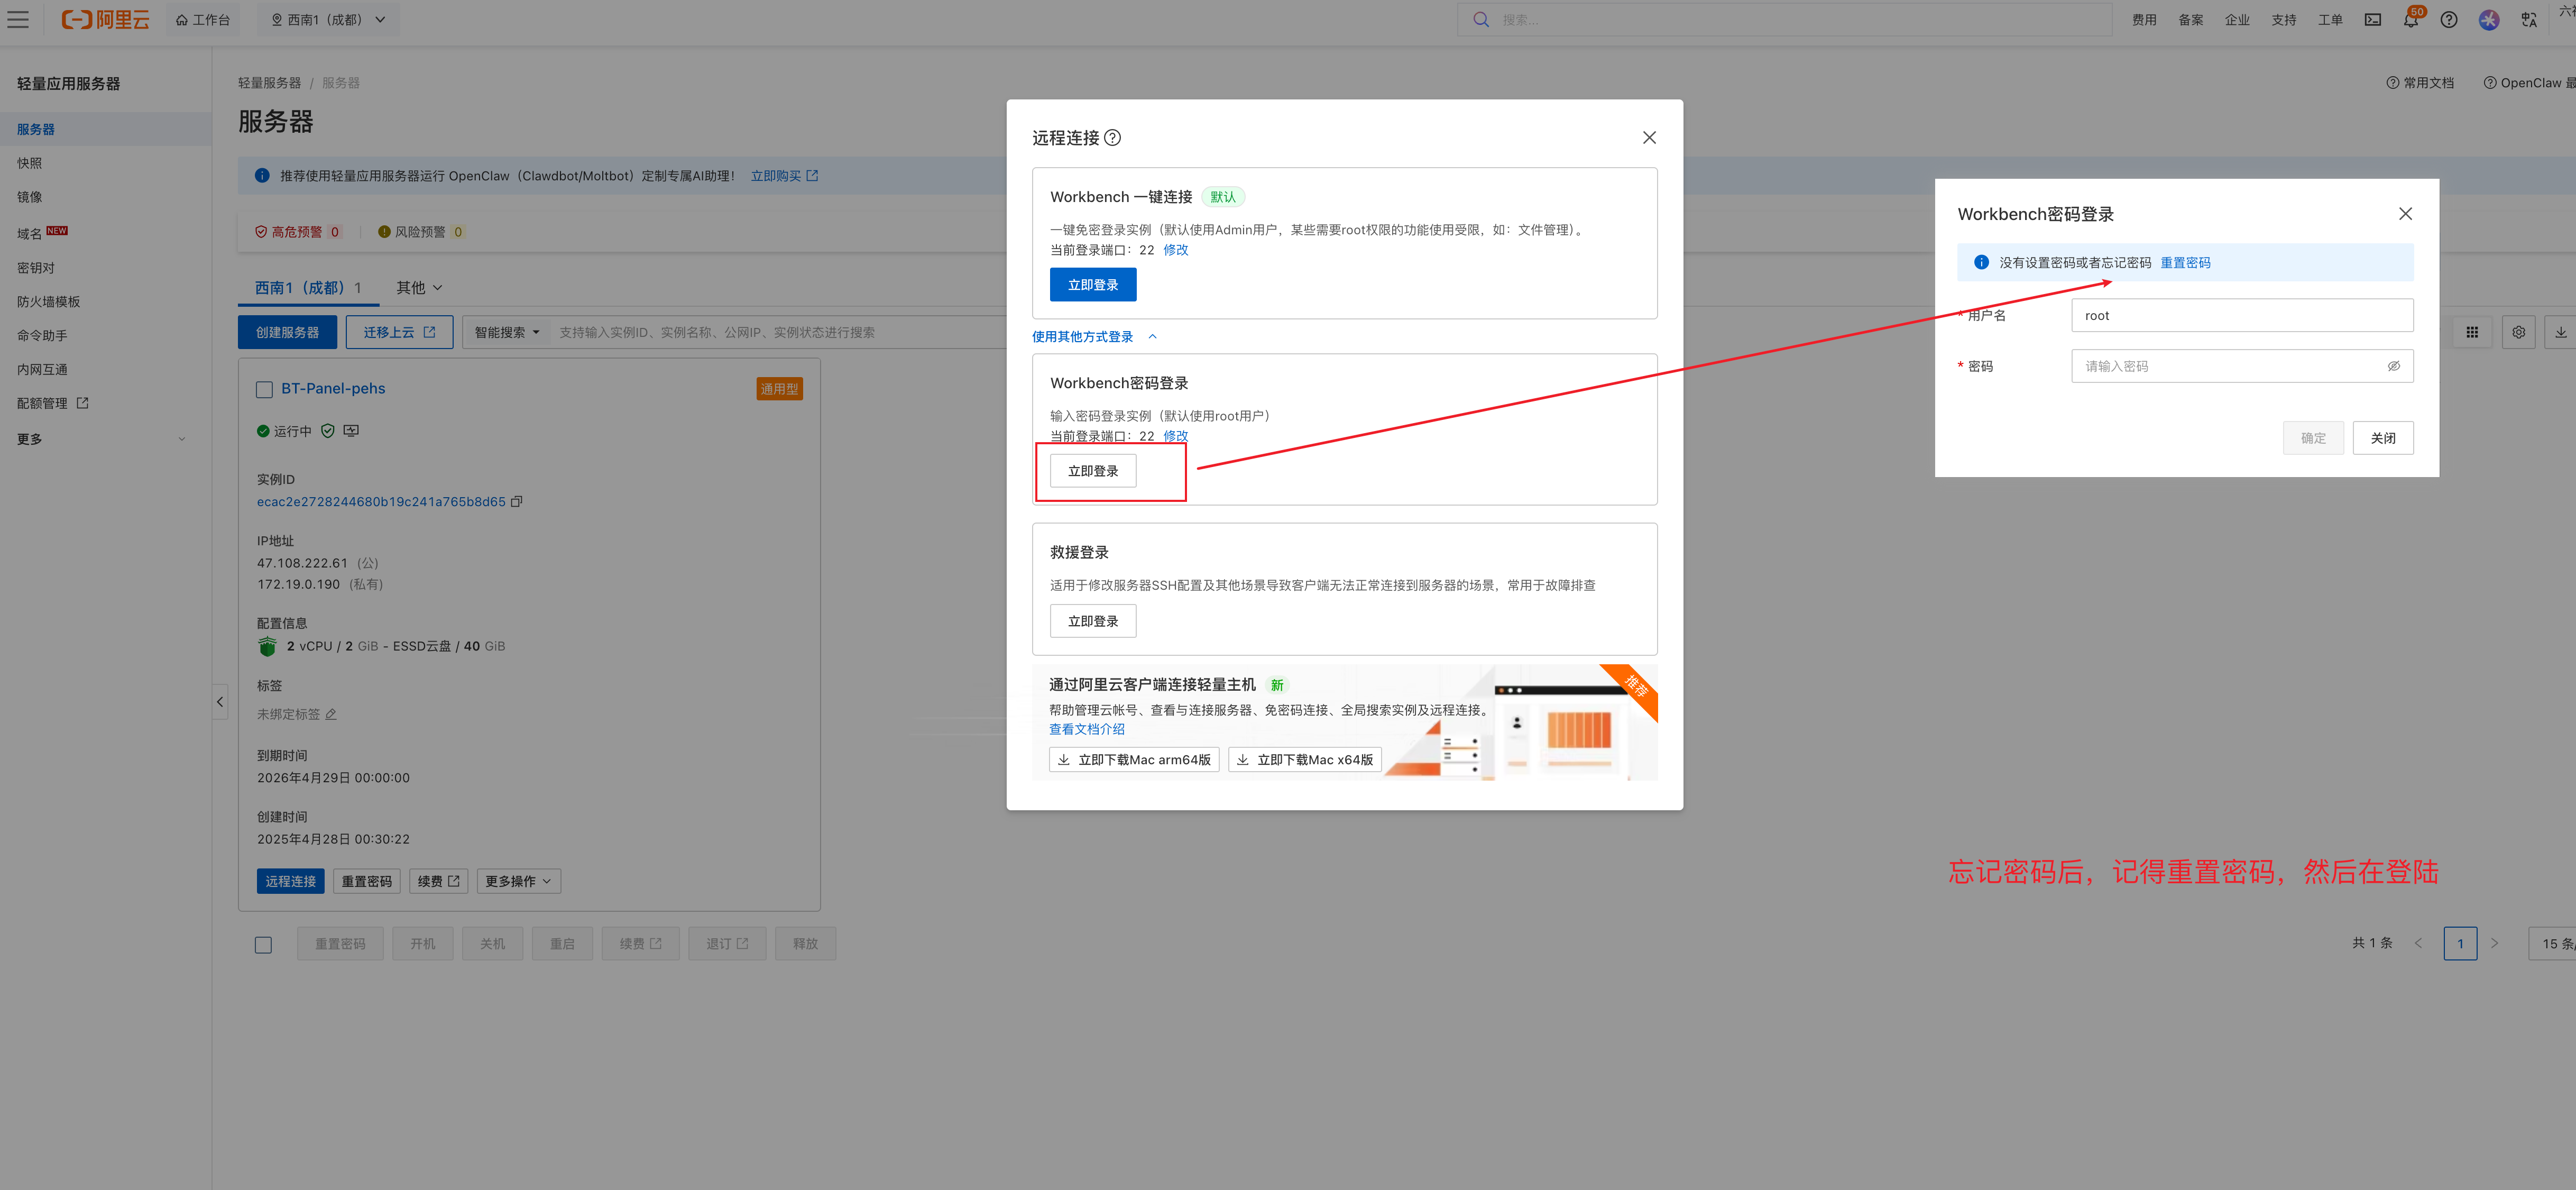Switch to the 其他 region tab
This screenshot has width=2576, height=1190.
[x=419, y=288]
